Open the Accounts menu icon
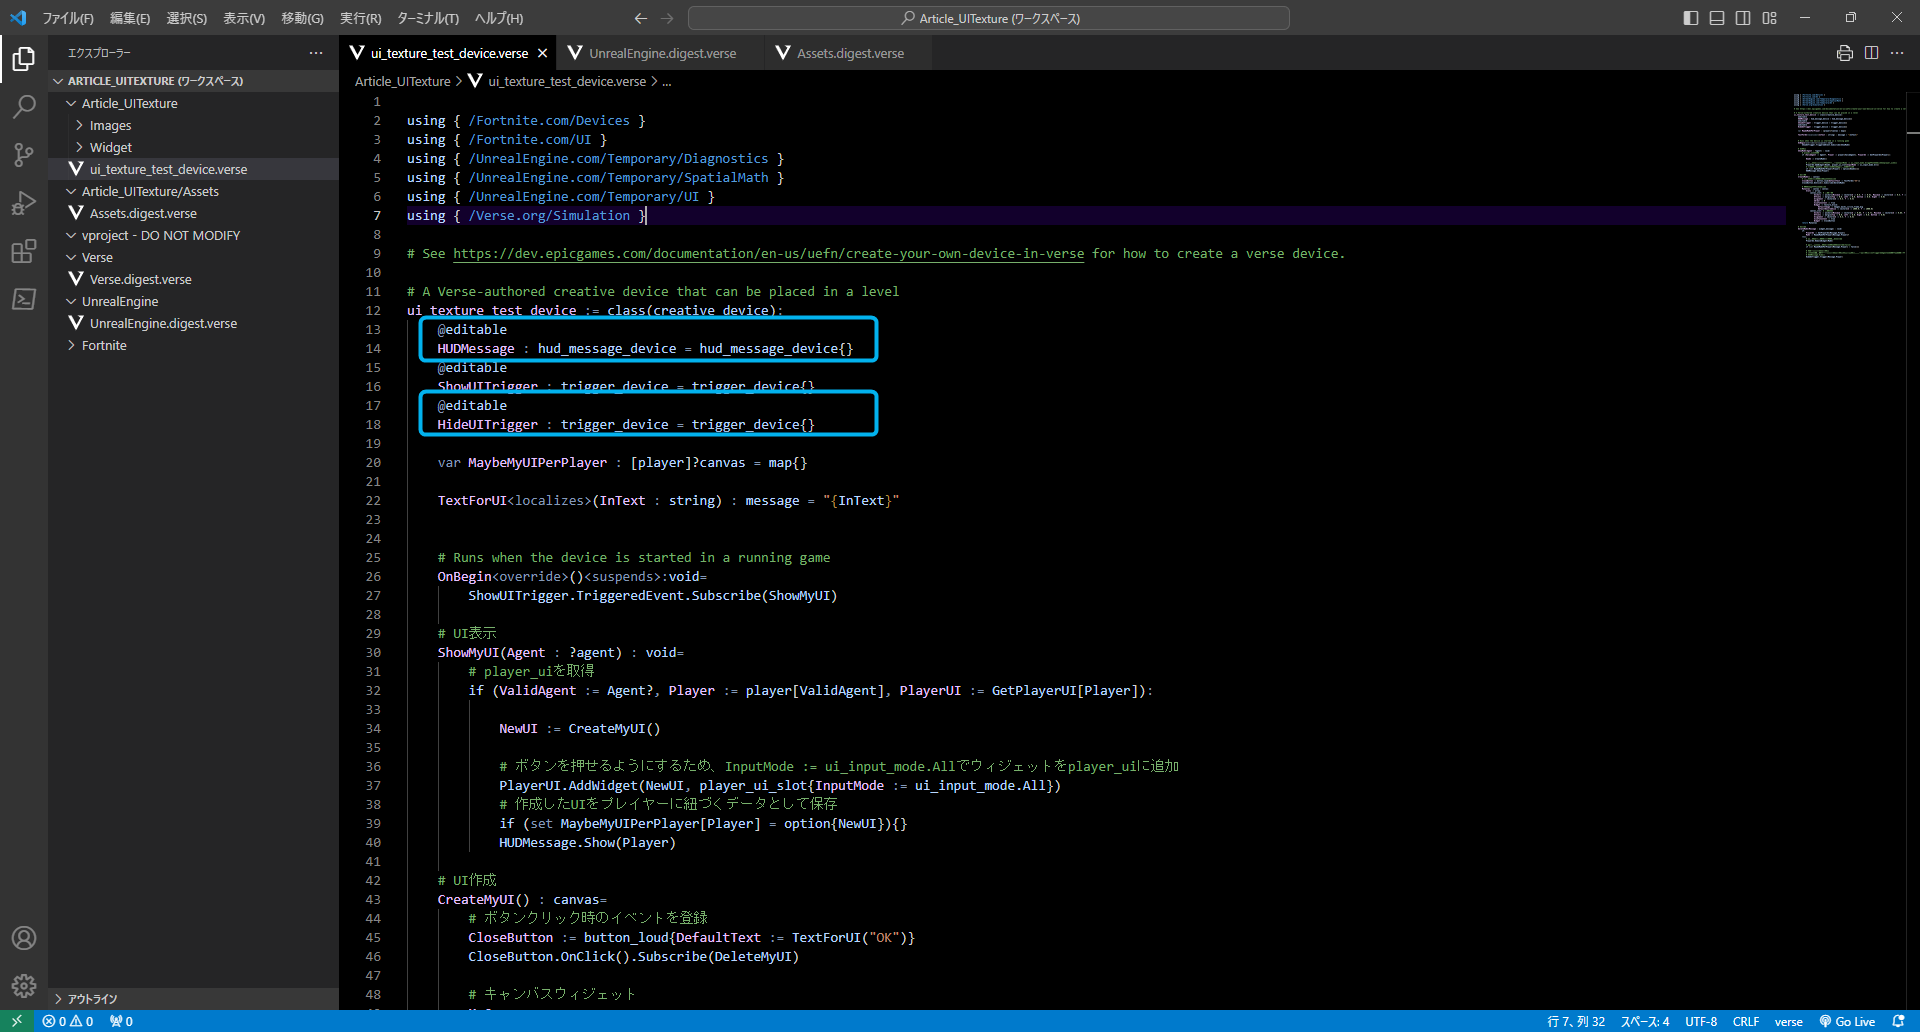 point(24,938)
